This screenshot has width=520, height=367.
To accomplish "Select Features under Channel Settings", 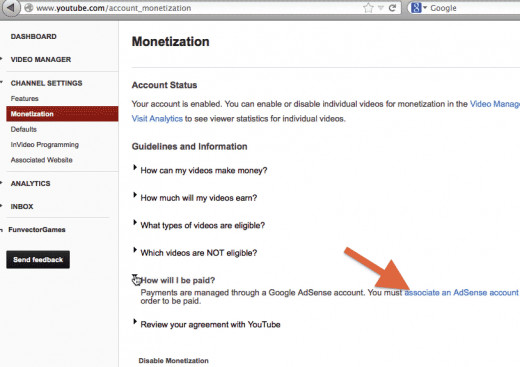I will pyautogui.click(x=24, y=98).
